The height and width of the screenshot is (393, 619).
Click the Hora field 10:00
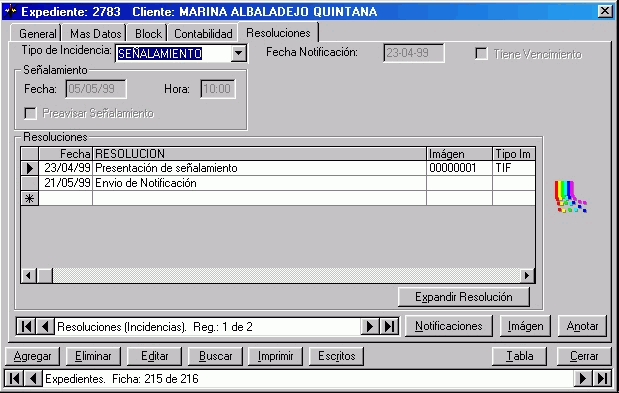pos(218,89)
